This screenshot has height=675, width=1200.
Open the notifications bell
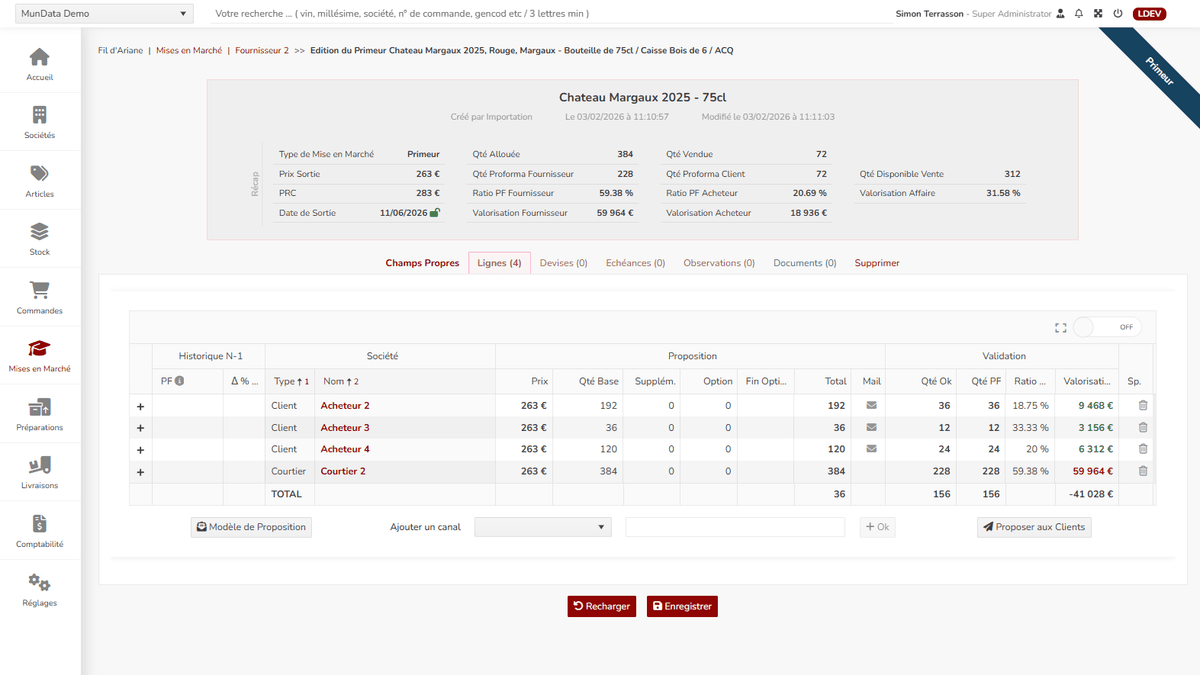(x=1079, y=14)
